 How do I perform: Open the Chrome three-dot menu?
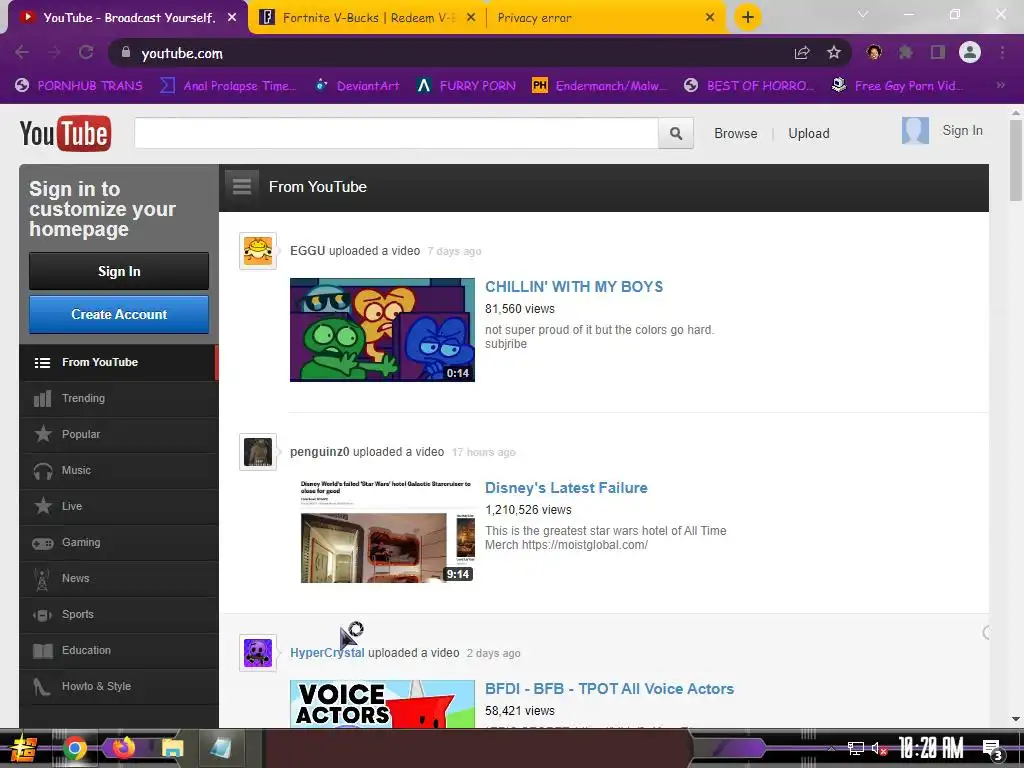1002,52
